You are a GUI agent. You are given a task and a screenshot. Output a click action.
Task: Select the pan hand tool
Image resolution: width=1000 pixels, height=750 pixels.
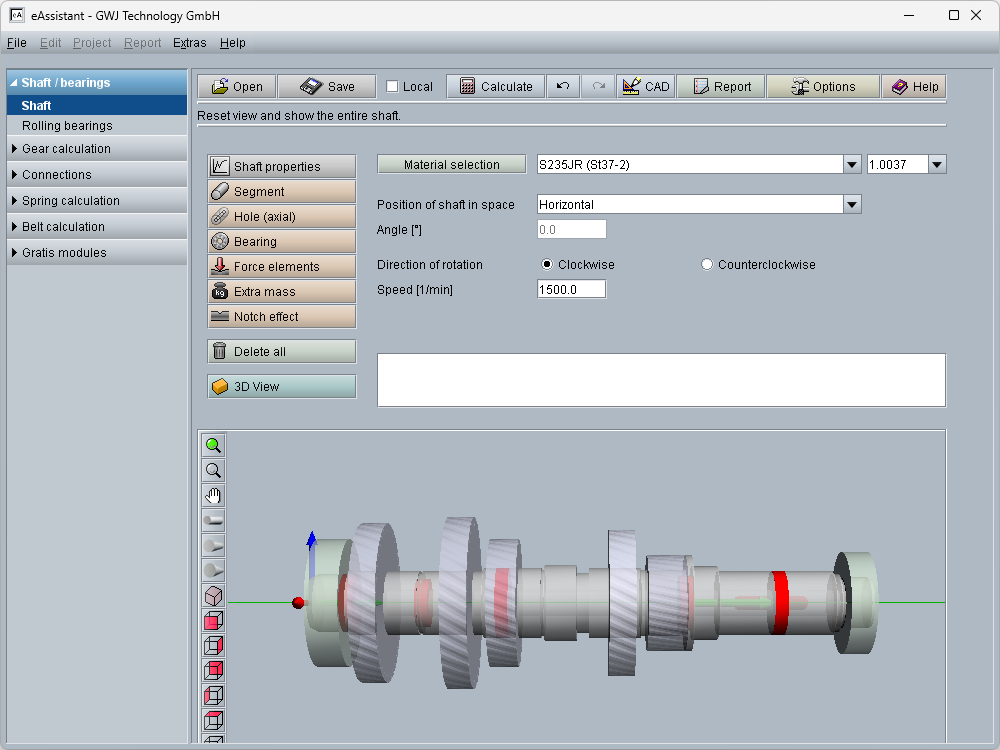[213, 496]
